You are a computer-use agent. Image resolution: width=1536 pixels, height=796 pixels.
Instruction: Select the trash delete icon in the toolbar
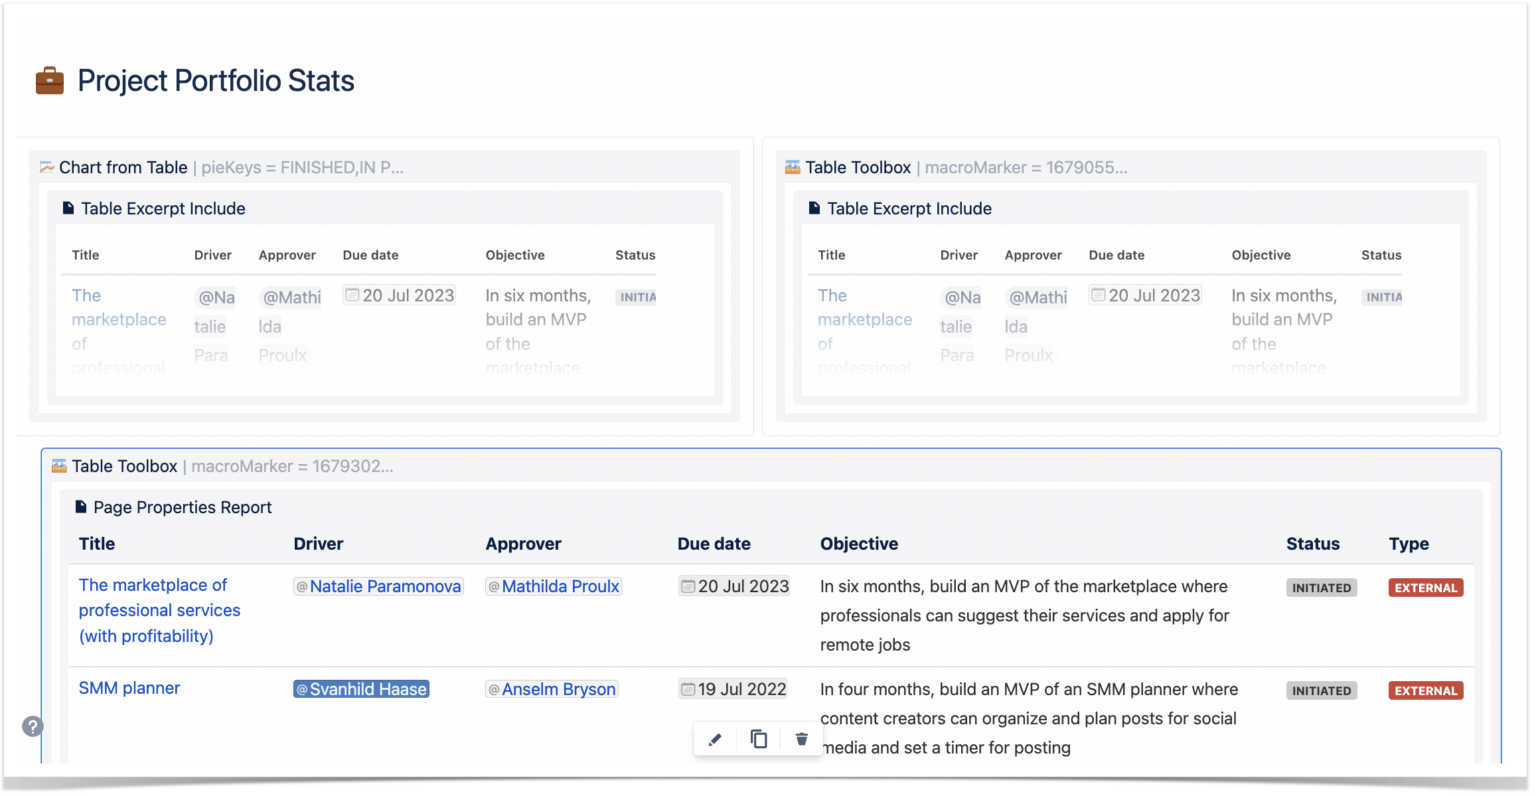(801, 738)
